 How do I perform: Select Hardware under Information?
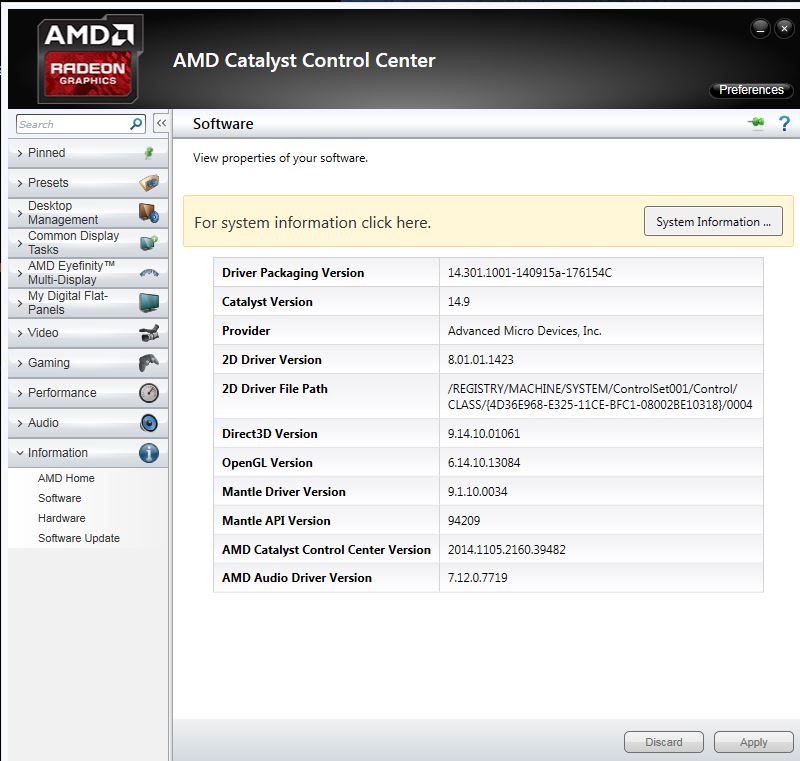click(62, 518)
